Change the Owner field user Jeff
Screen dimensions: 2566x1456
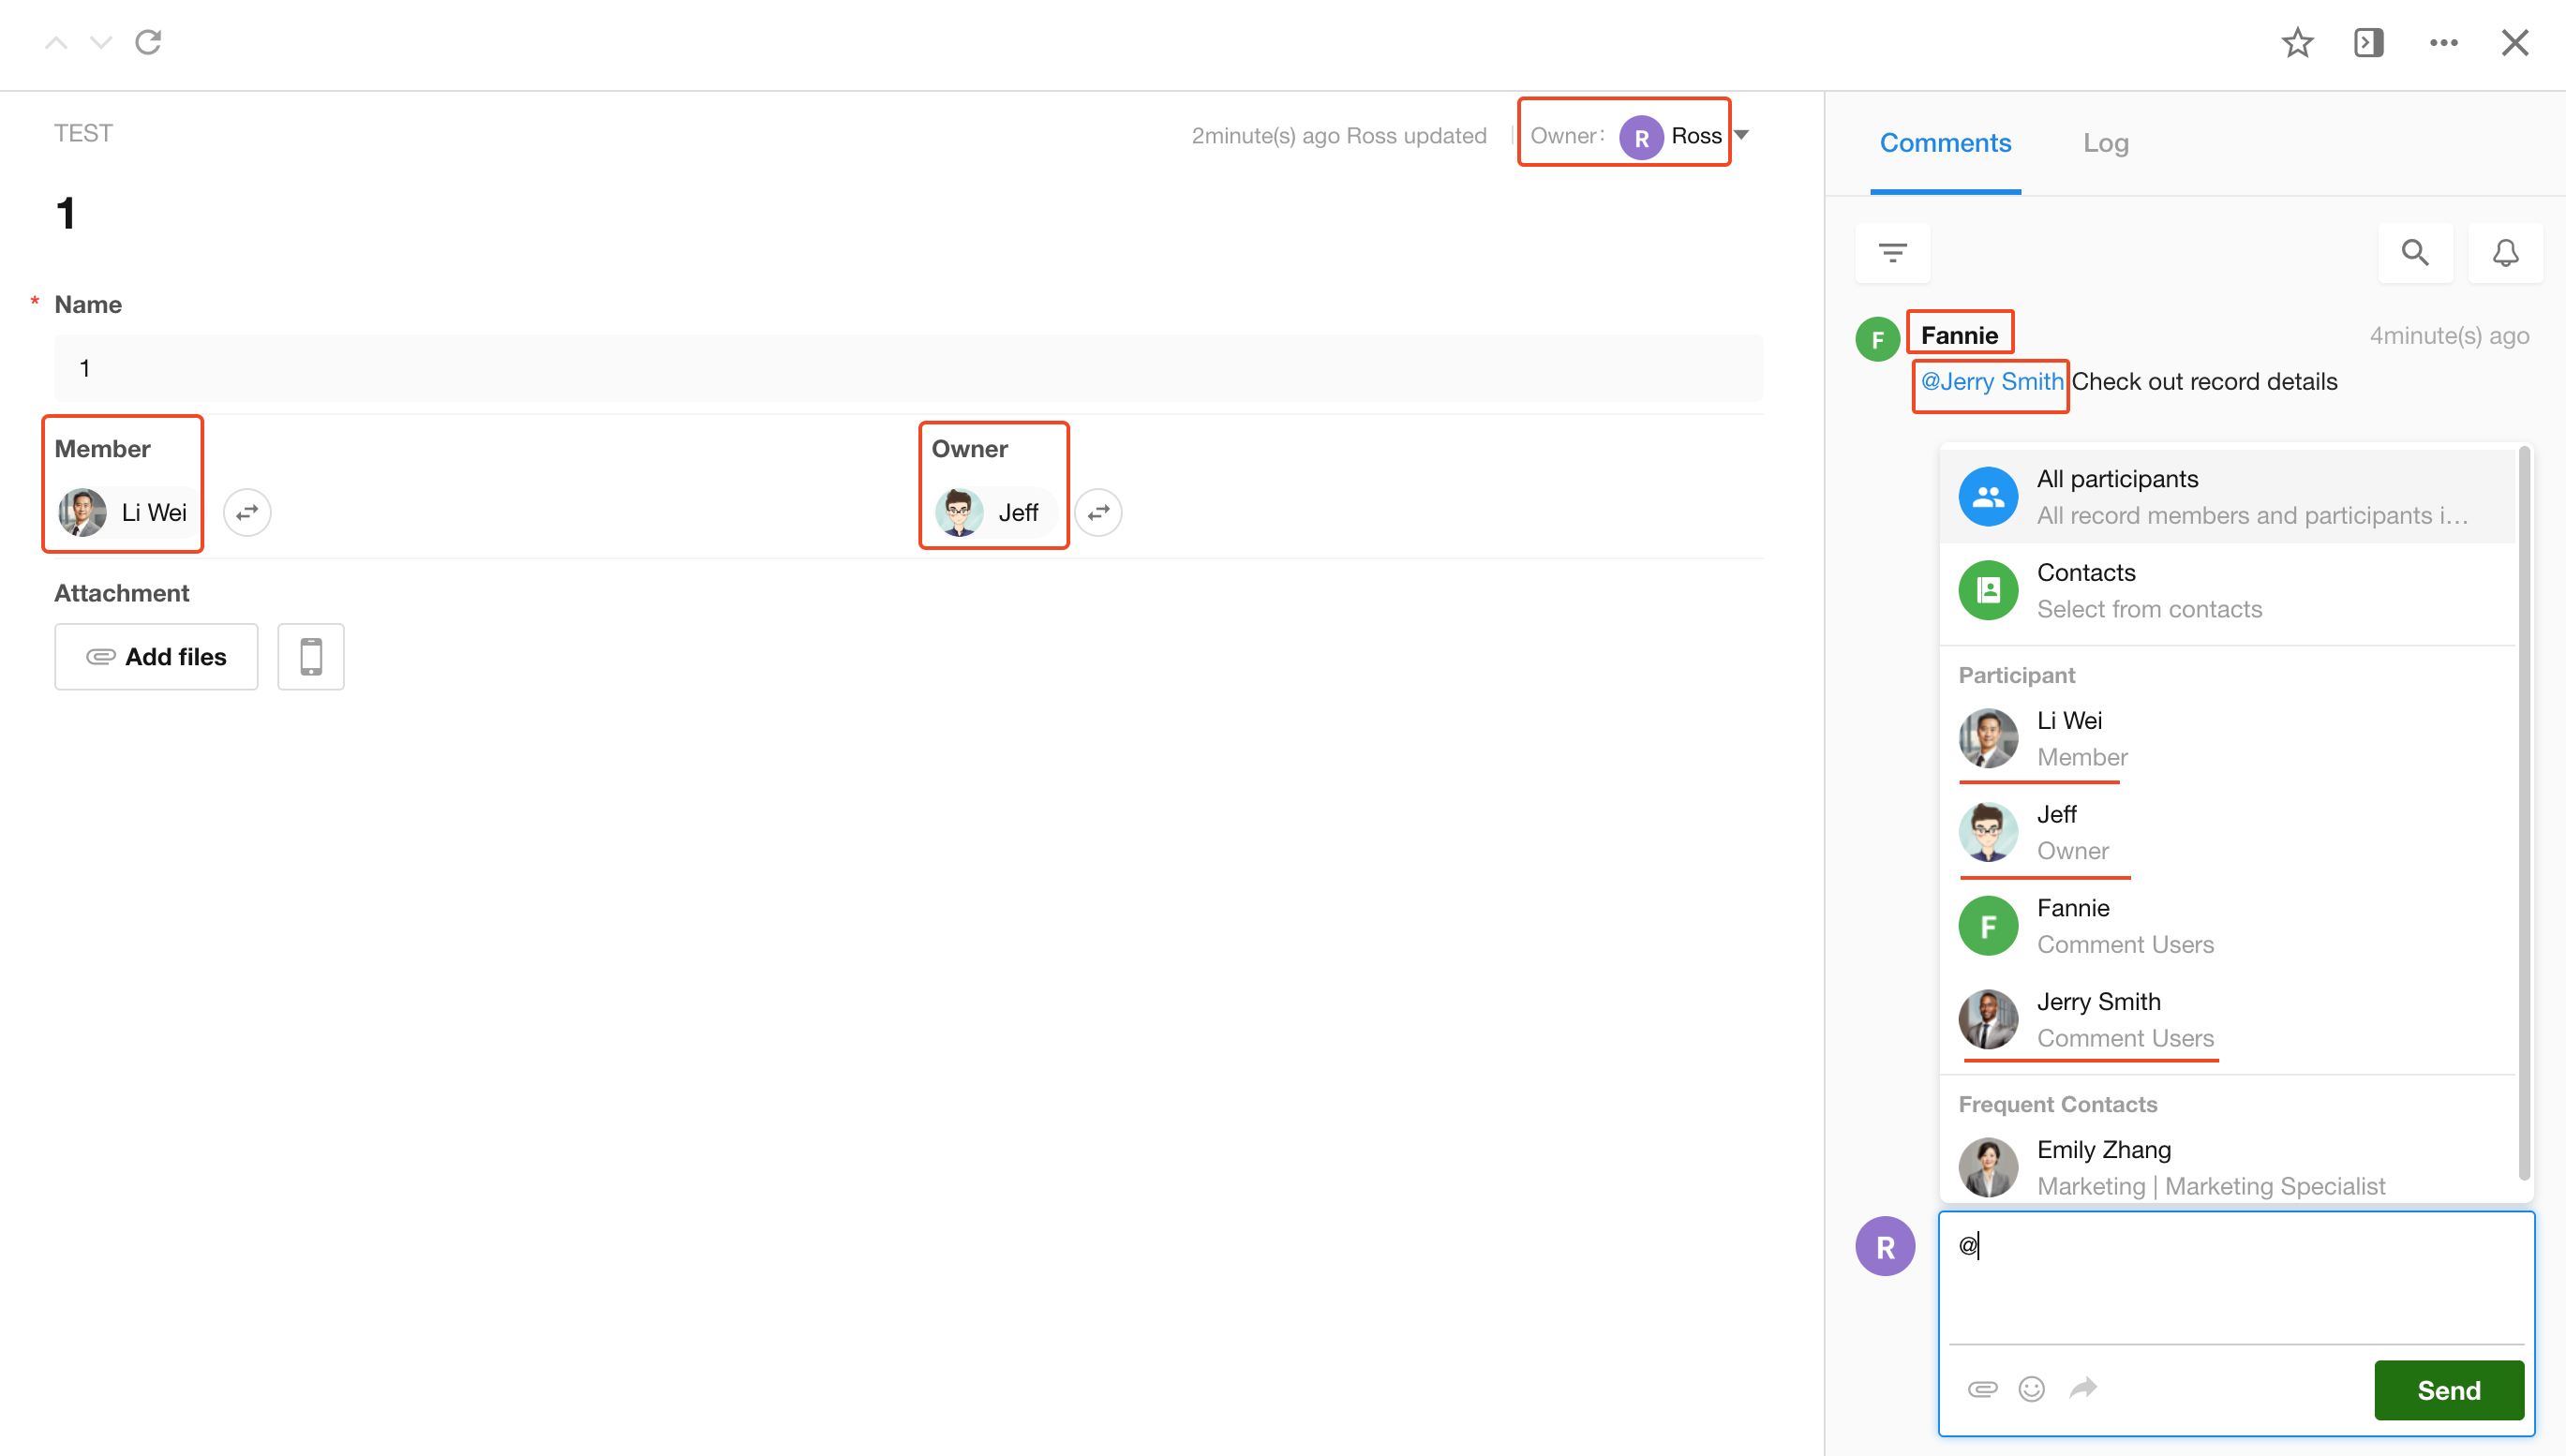(x=1098, y=513)
